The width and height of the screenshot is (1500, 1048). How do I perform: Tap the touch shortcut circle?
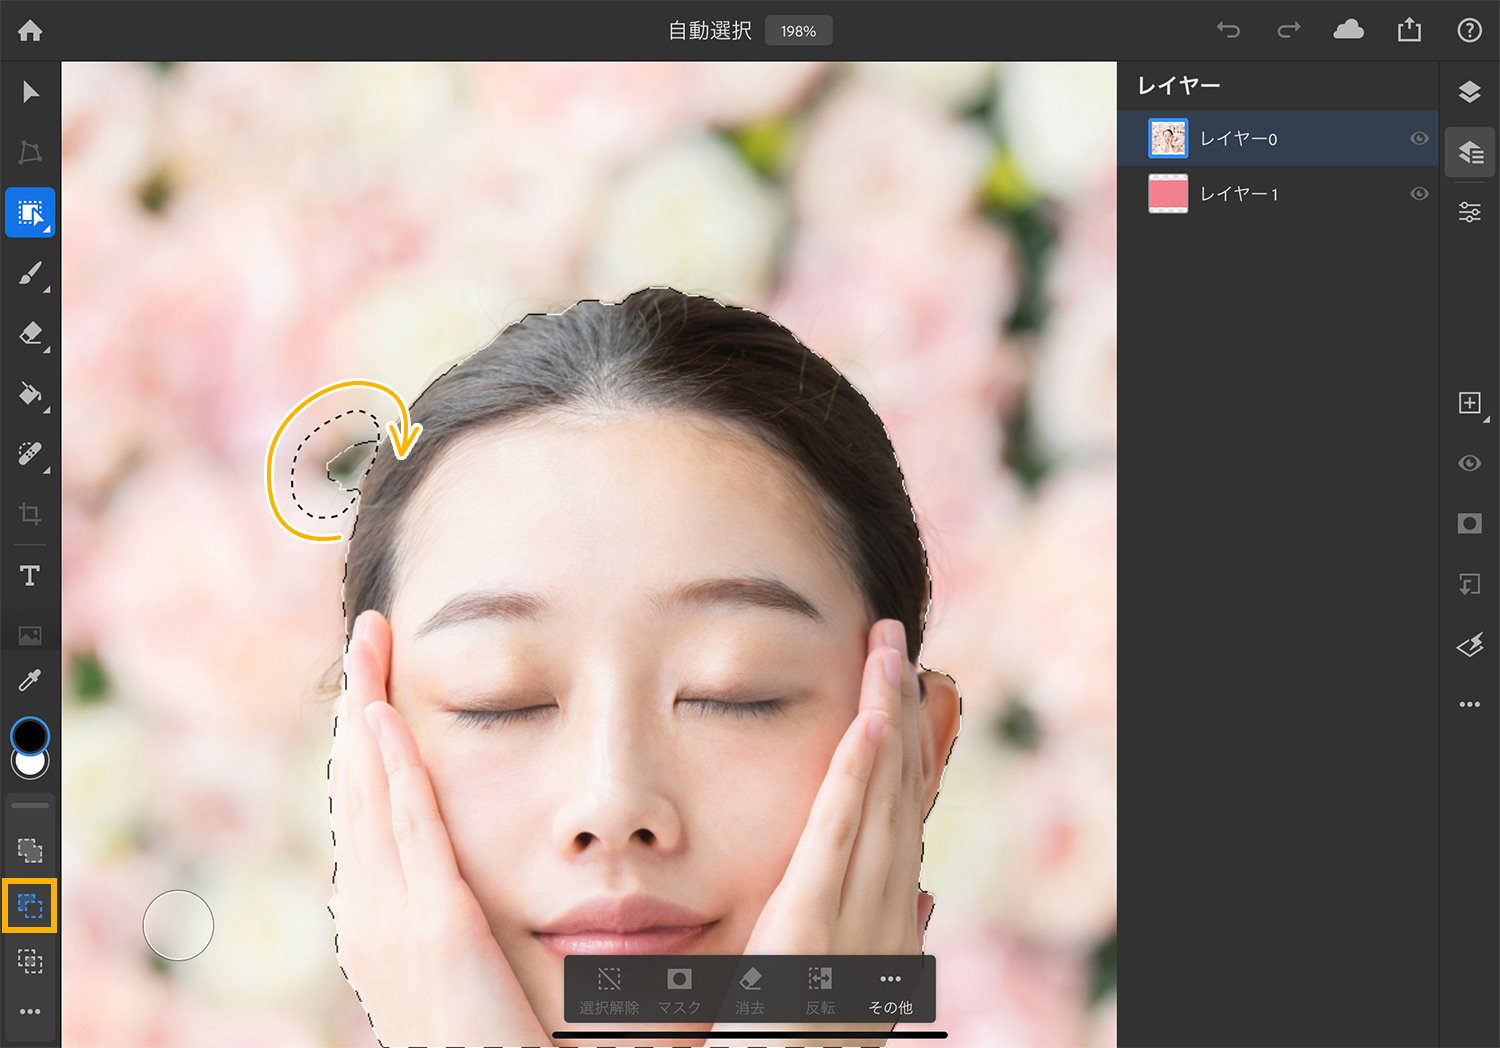[x=178, y=925]
